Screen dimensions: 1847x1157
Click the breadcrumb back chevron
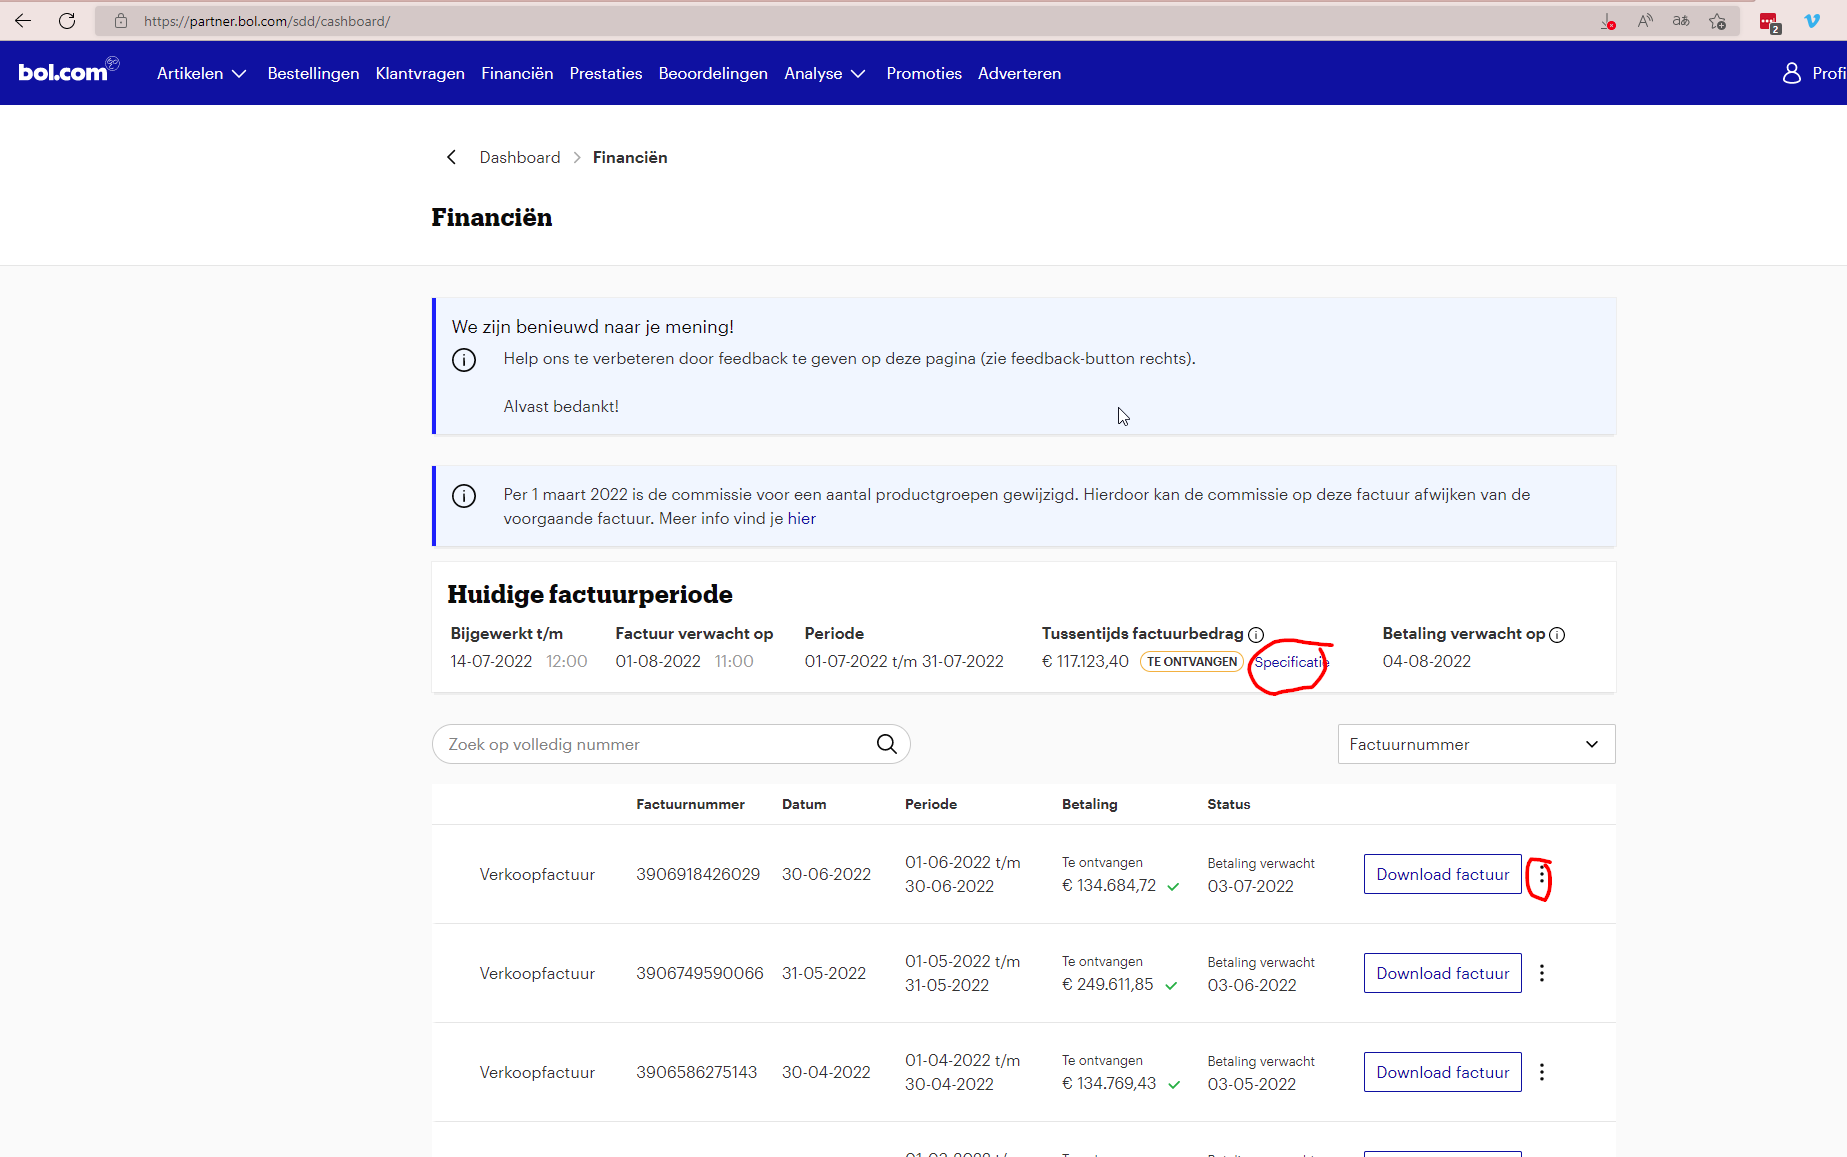[451, 157]
